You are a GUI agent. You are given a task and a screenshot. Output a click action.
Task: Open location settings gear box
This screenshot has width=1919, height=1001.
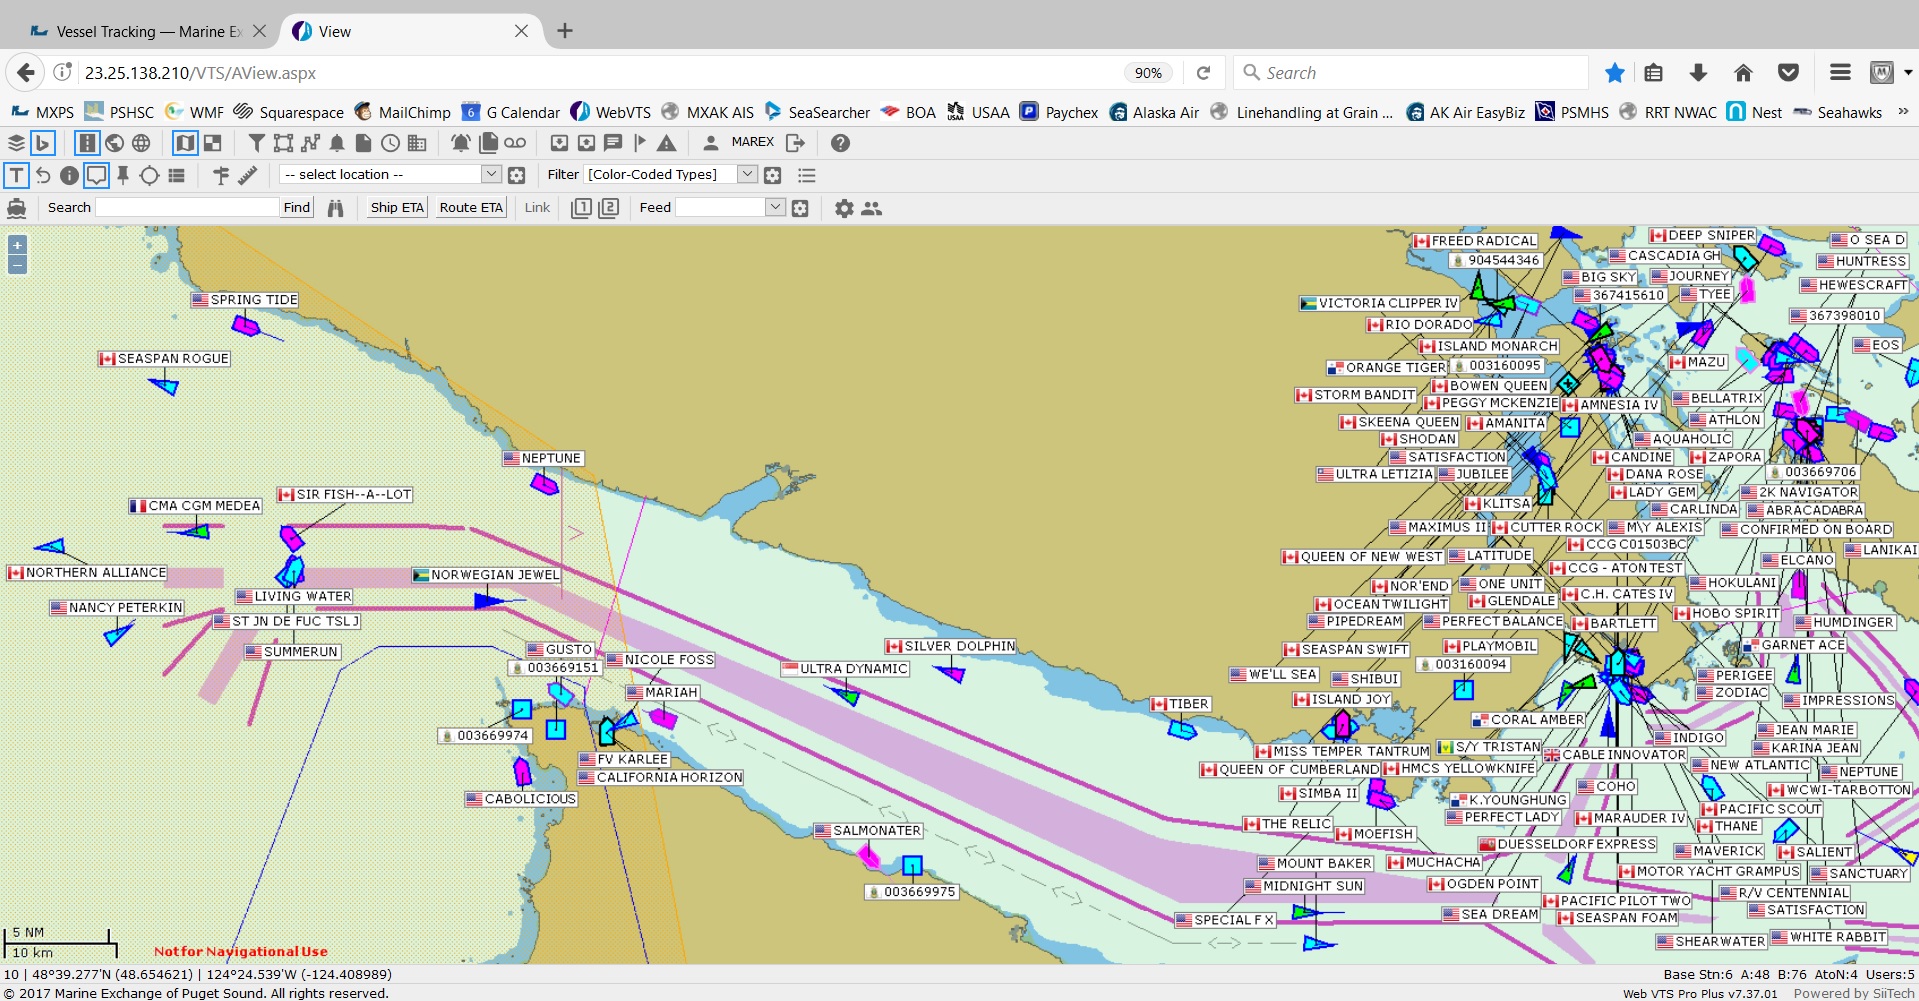(x=517, y=176)
